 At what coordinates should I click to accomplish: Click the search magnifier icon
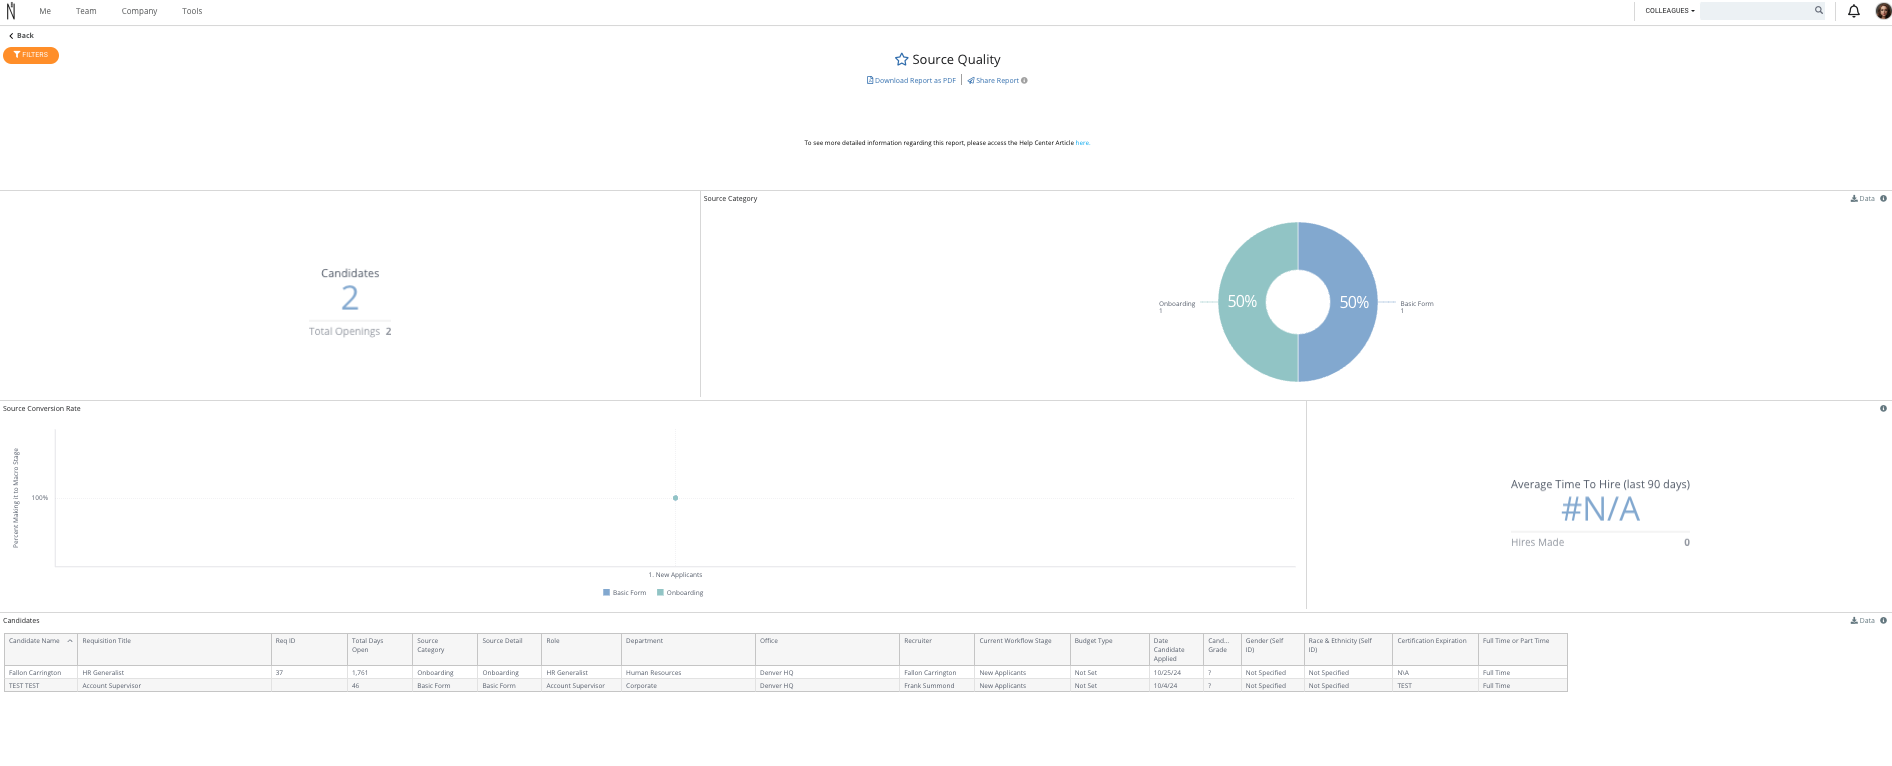(1819, 10)
